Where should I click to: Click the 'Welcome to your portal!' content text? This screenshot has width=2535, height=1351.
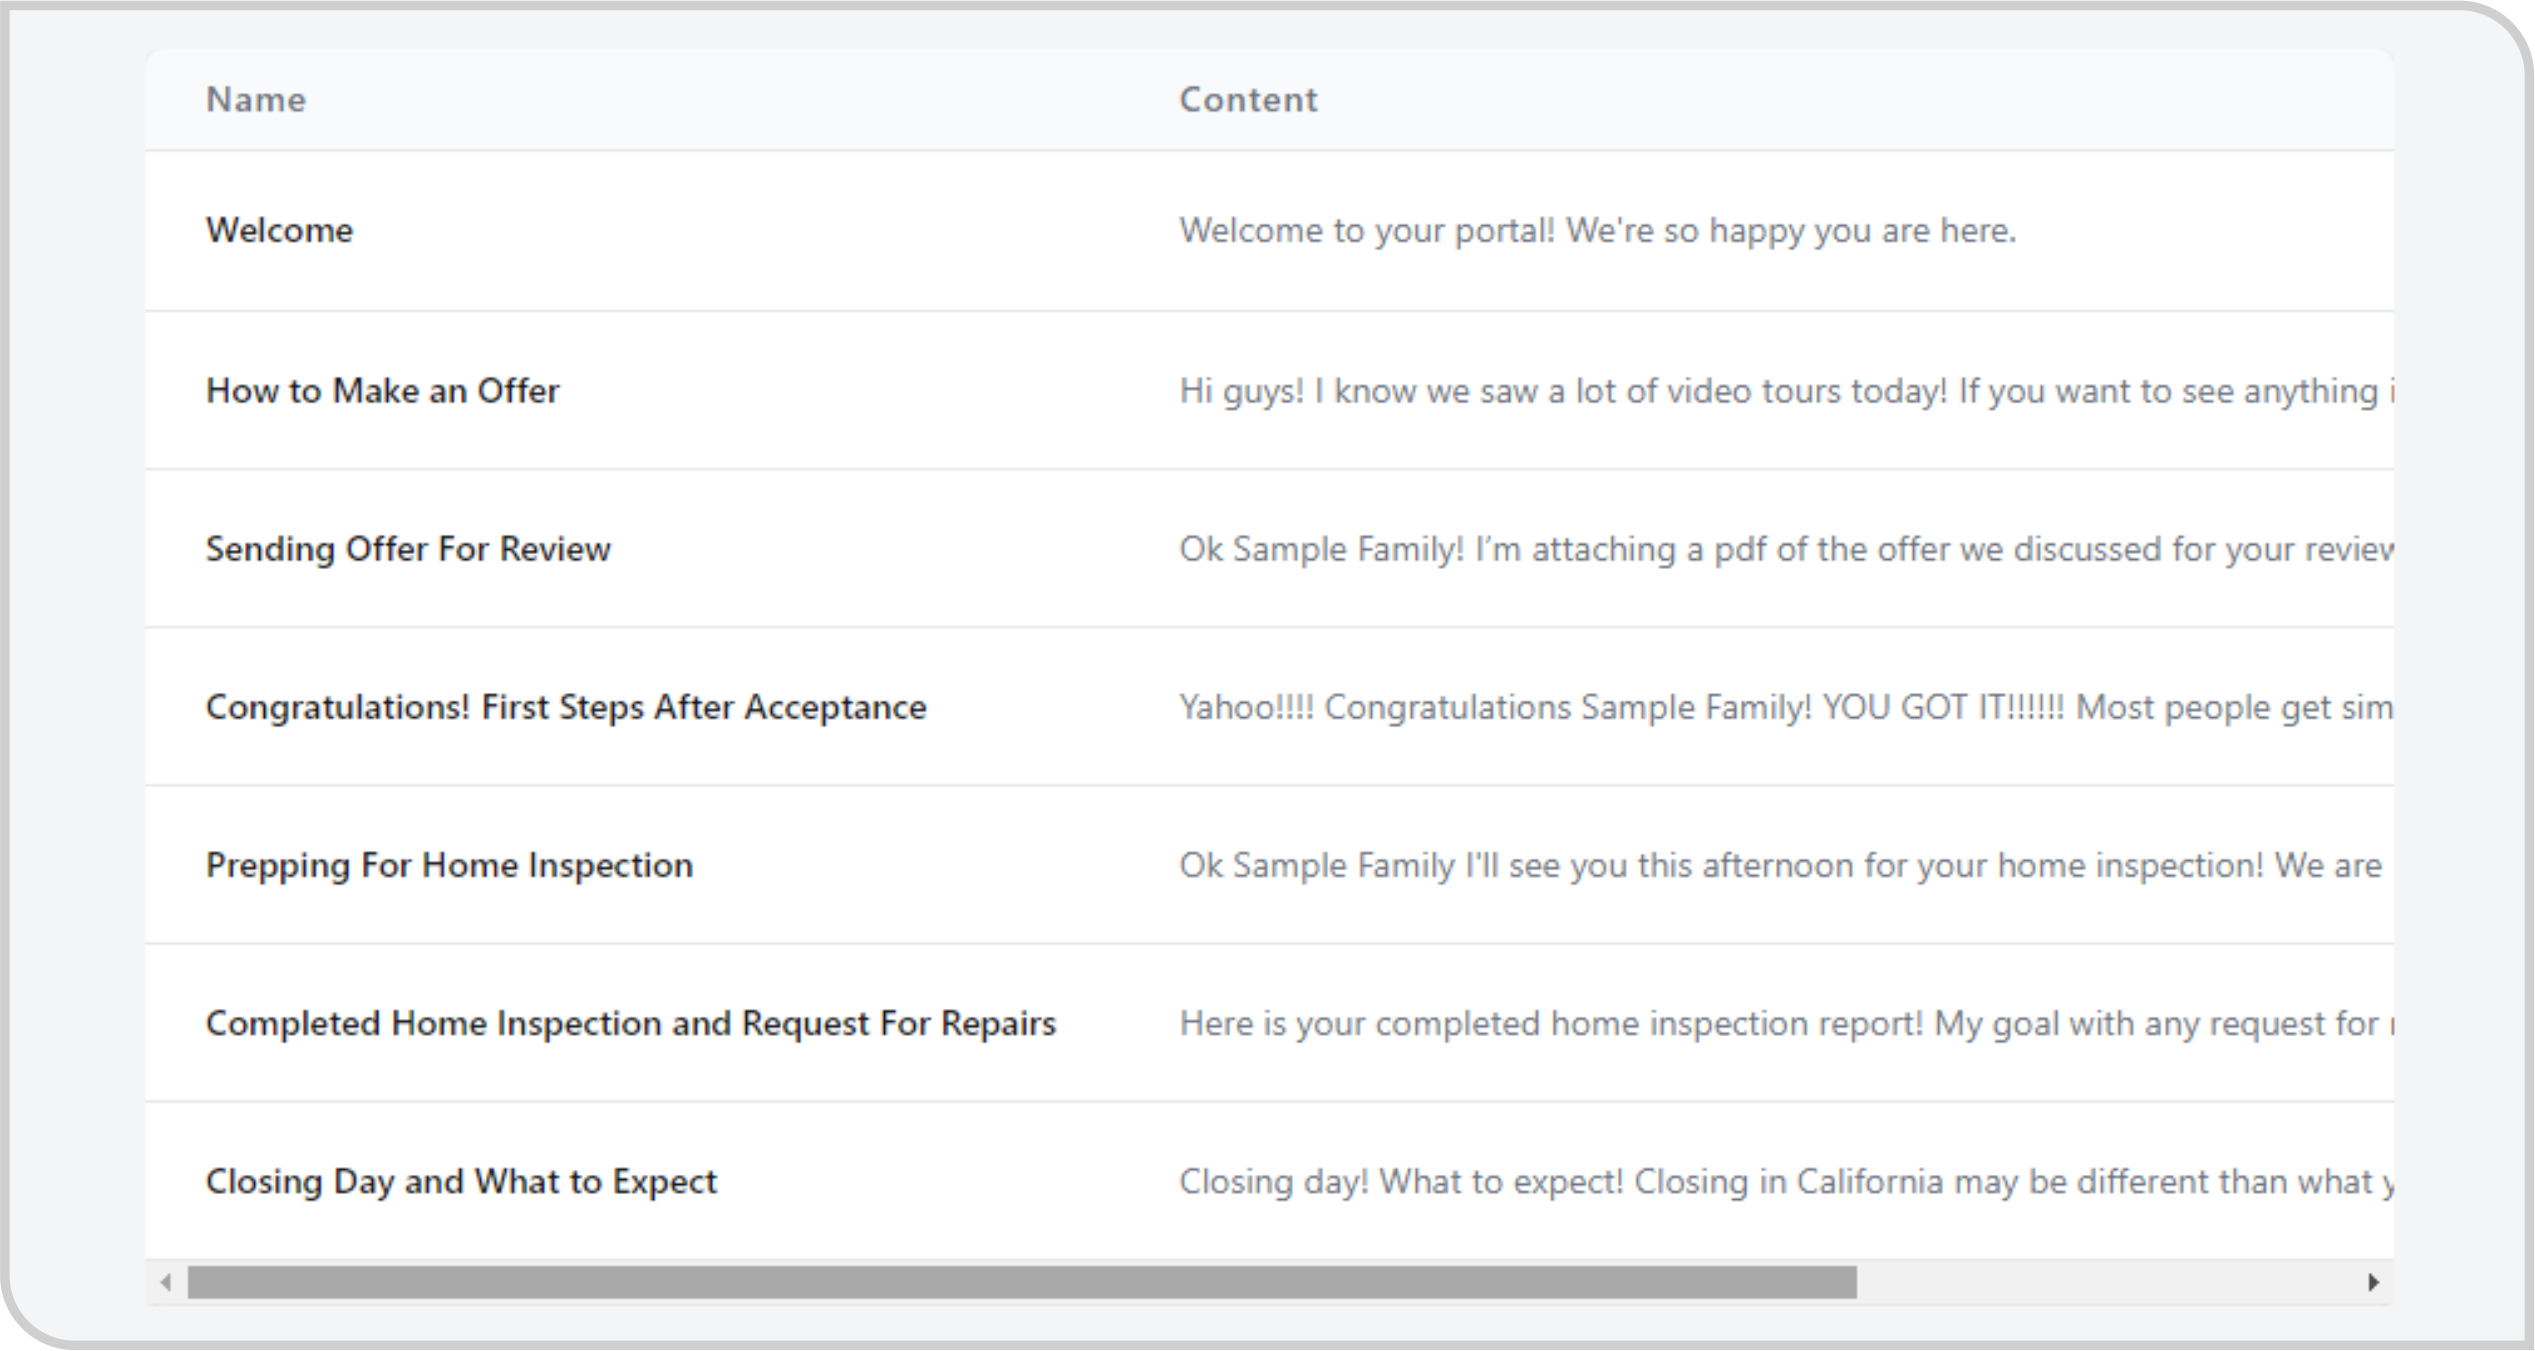(1597, 231)
